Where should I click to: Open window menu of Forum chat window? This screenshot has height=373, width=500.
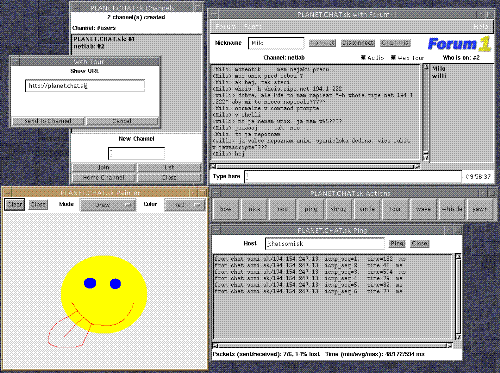(214, 14)
